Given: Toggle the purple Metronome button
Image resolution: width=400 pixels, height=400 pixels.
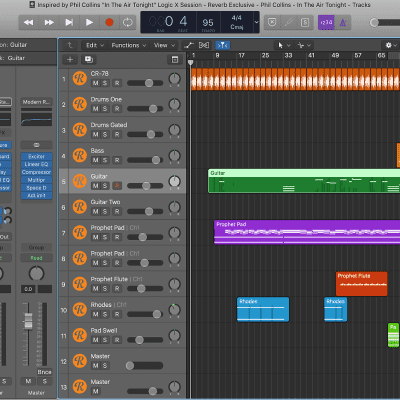Looking at the screenshot, I should [343, 22].
